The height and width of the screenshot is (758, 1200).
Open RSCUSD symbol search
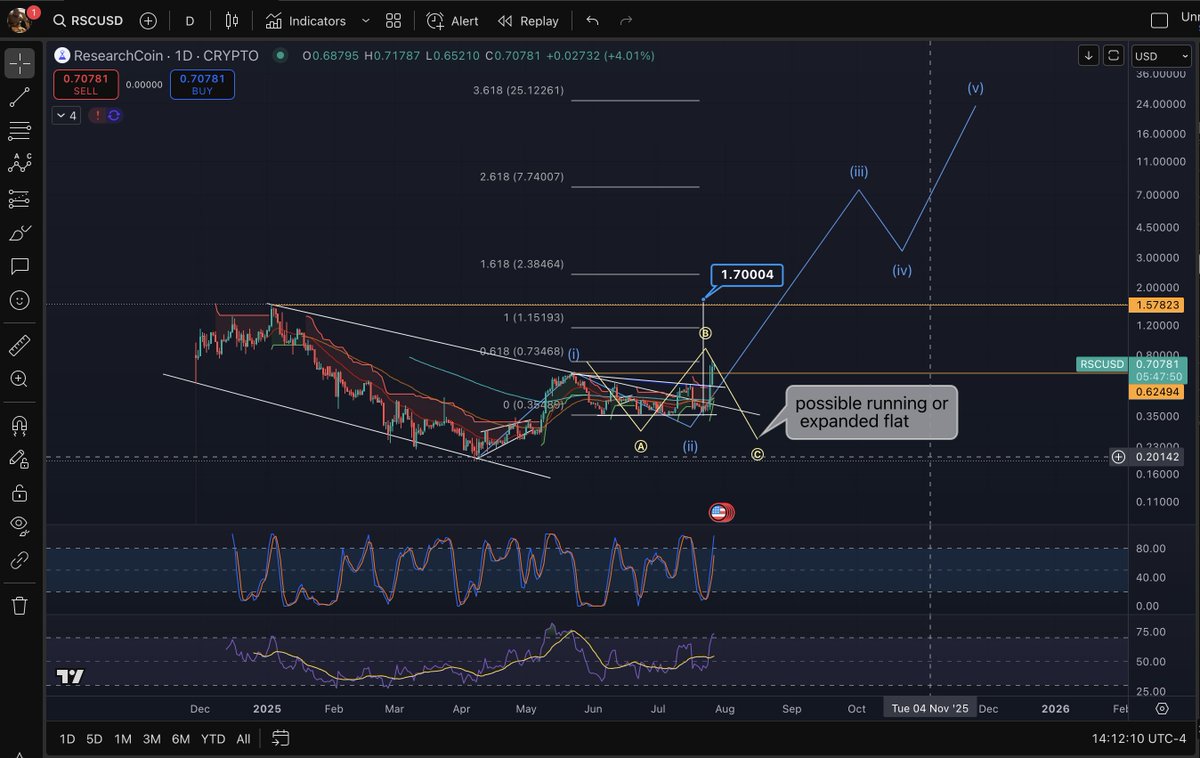pyautogui.click(x=90, y=20)
